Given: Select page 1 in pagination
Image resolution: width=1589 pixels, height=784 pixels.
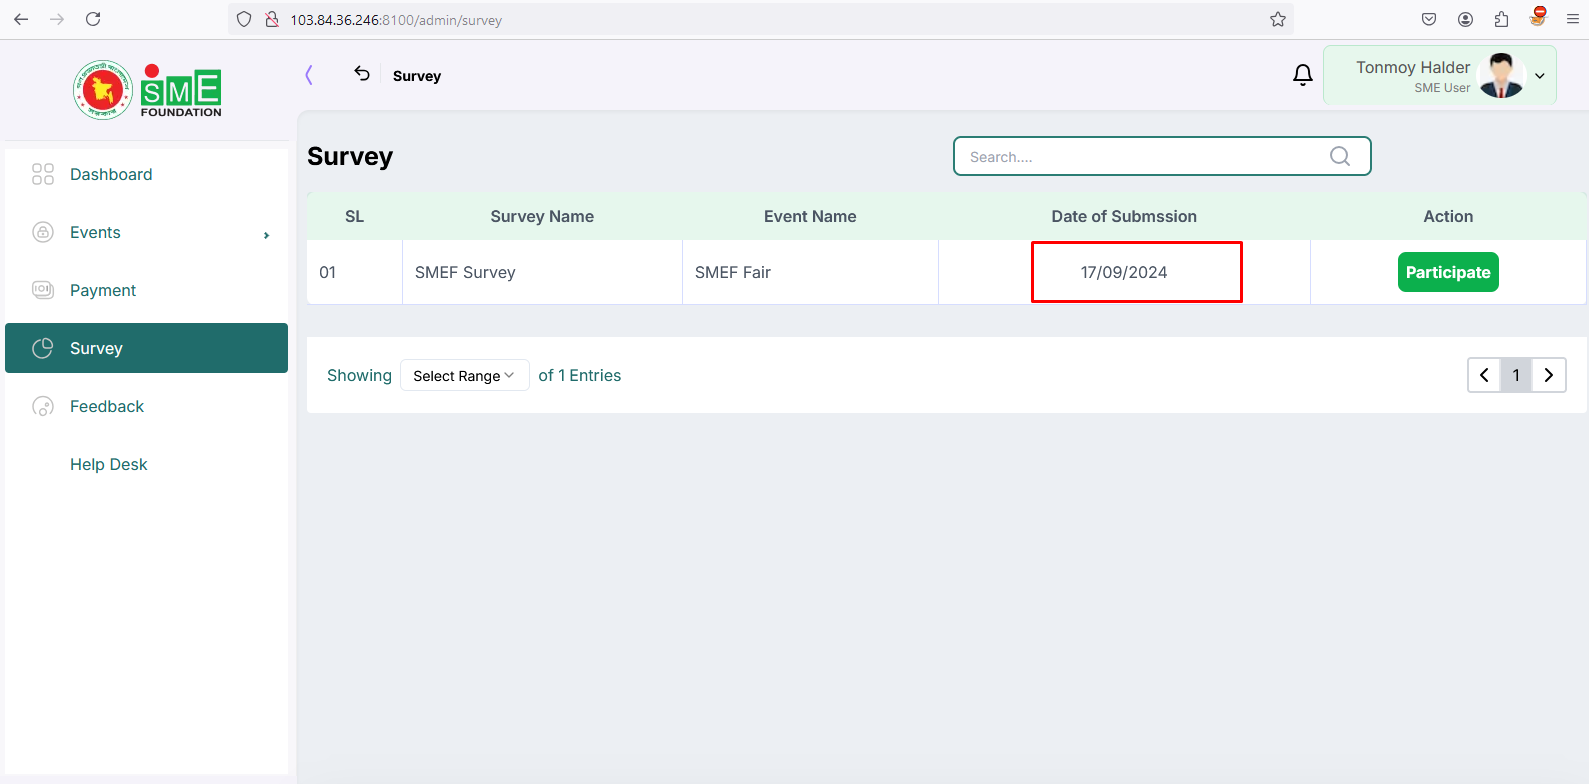Looking at the screenshot, I should pos(1516,375).
